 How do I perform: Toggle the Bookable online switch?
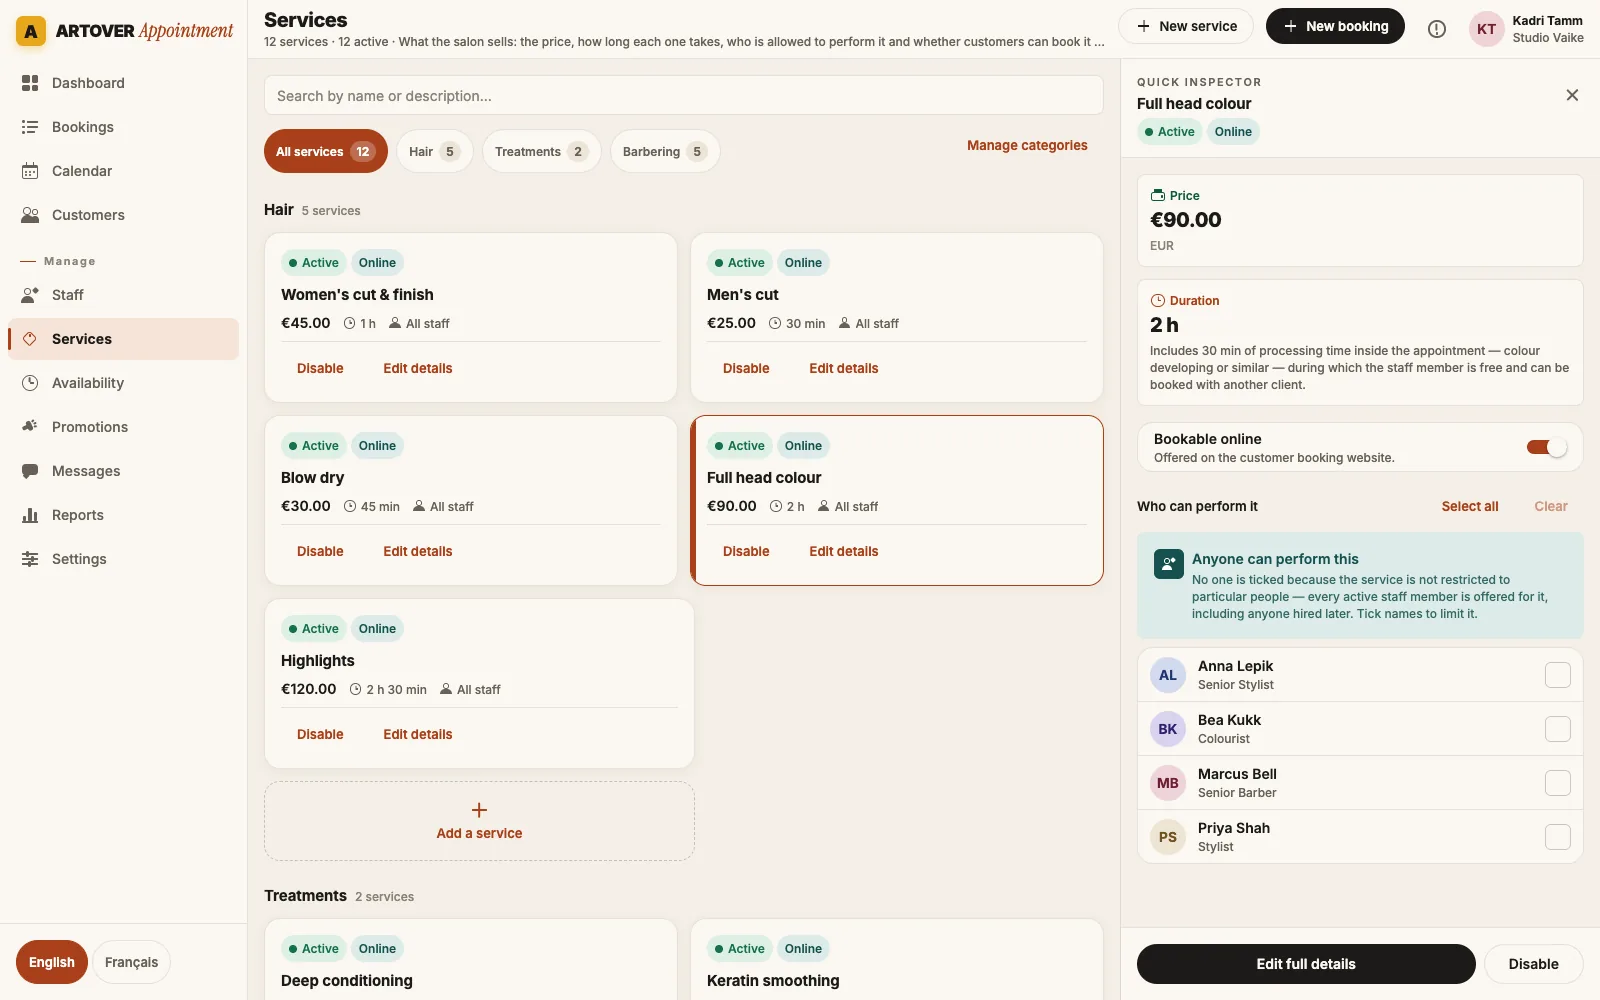click(1547, 447)
